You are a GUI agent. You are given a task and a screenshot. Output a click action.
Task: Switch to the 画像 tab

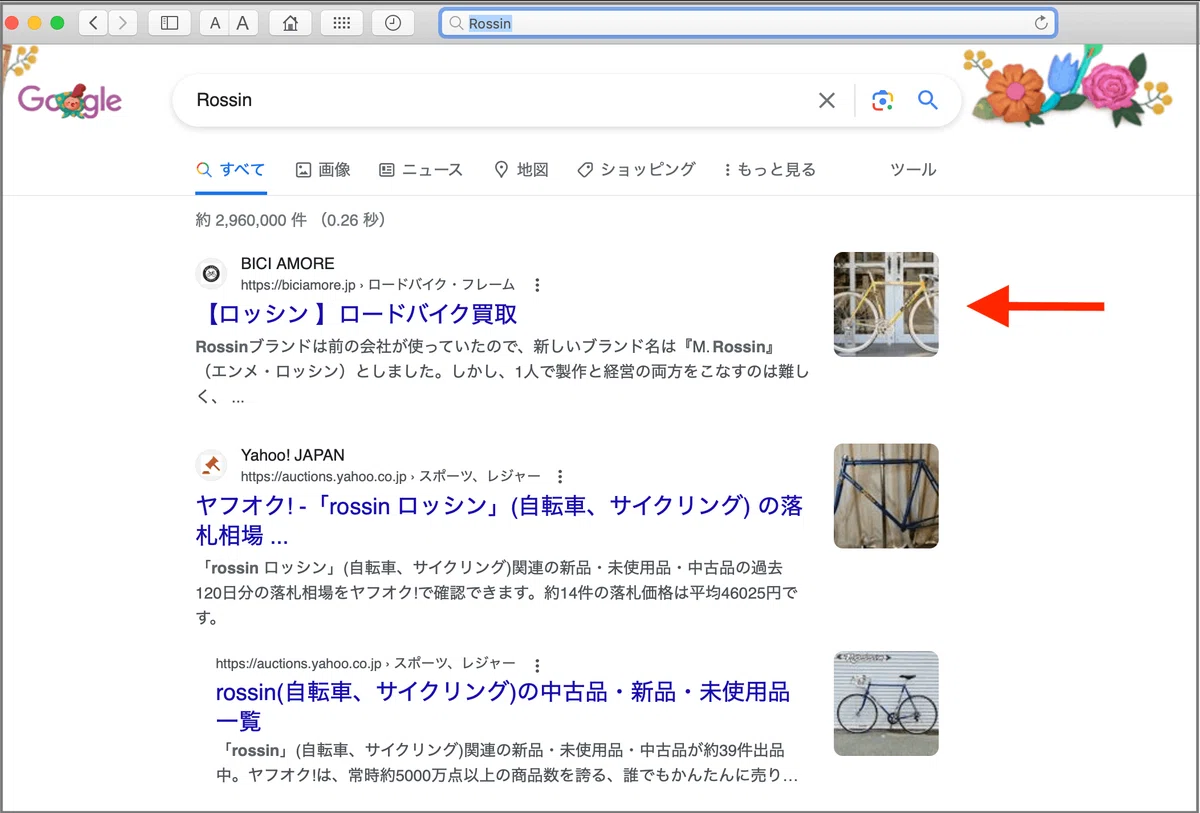click(323, 170)
